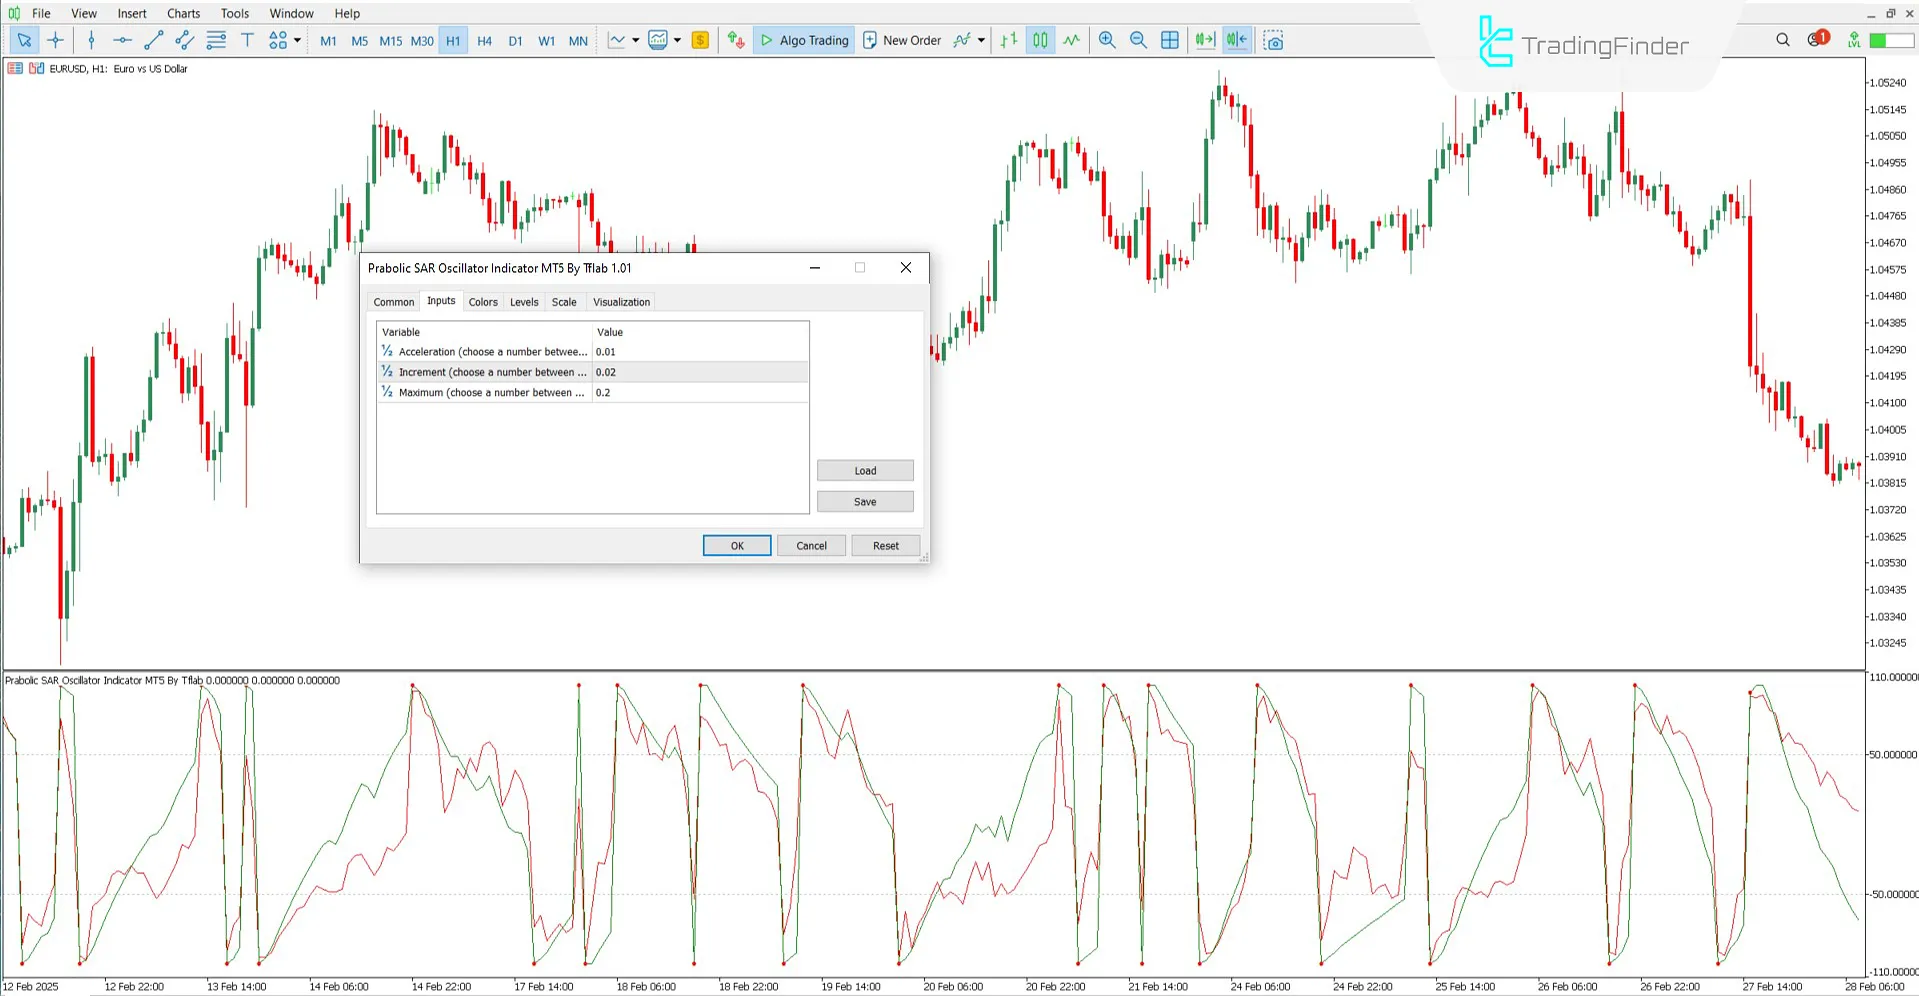Zoom in on the chart

tap(1107, 40)
